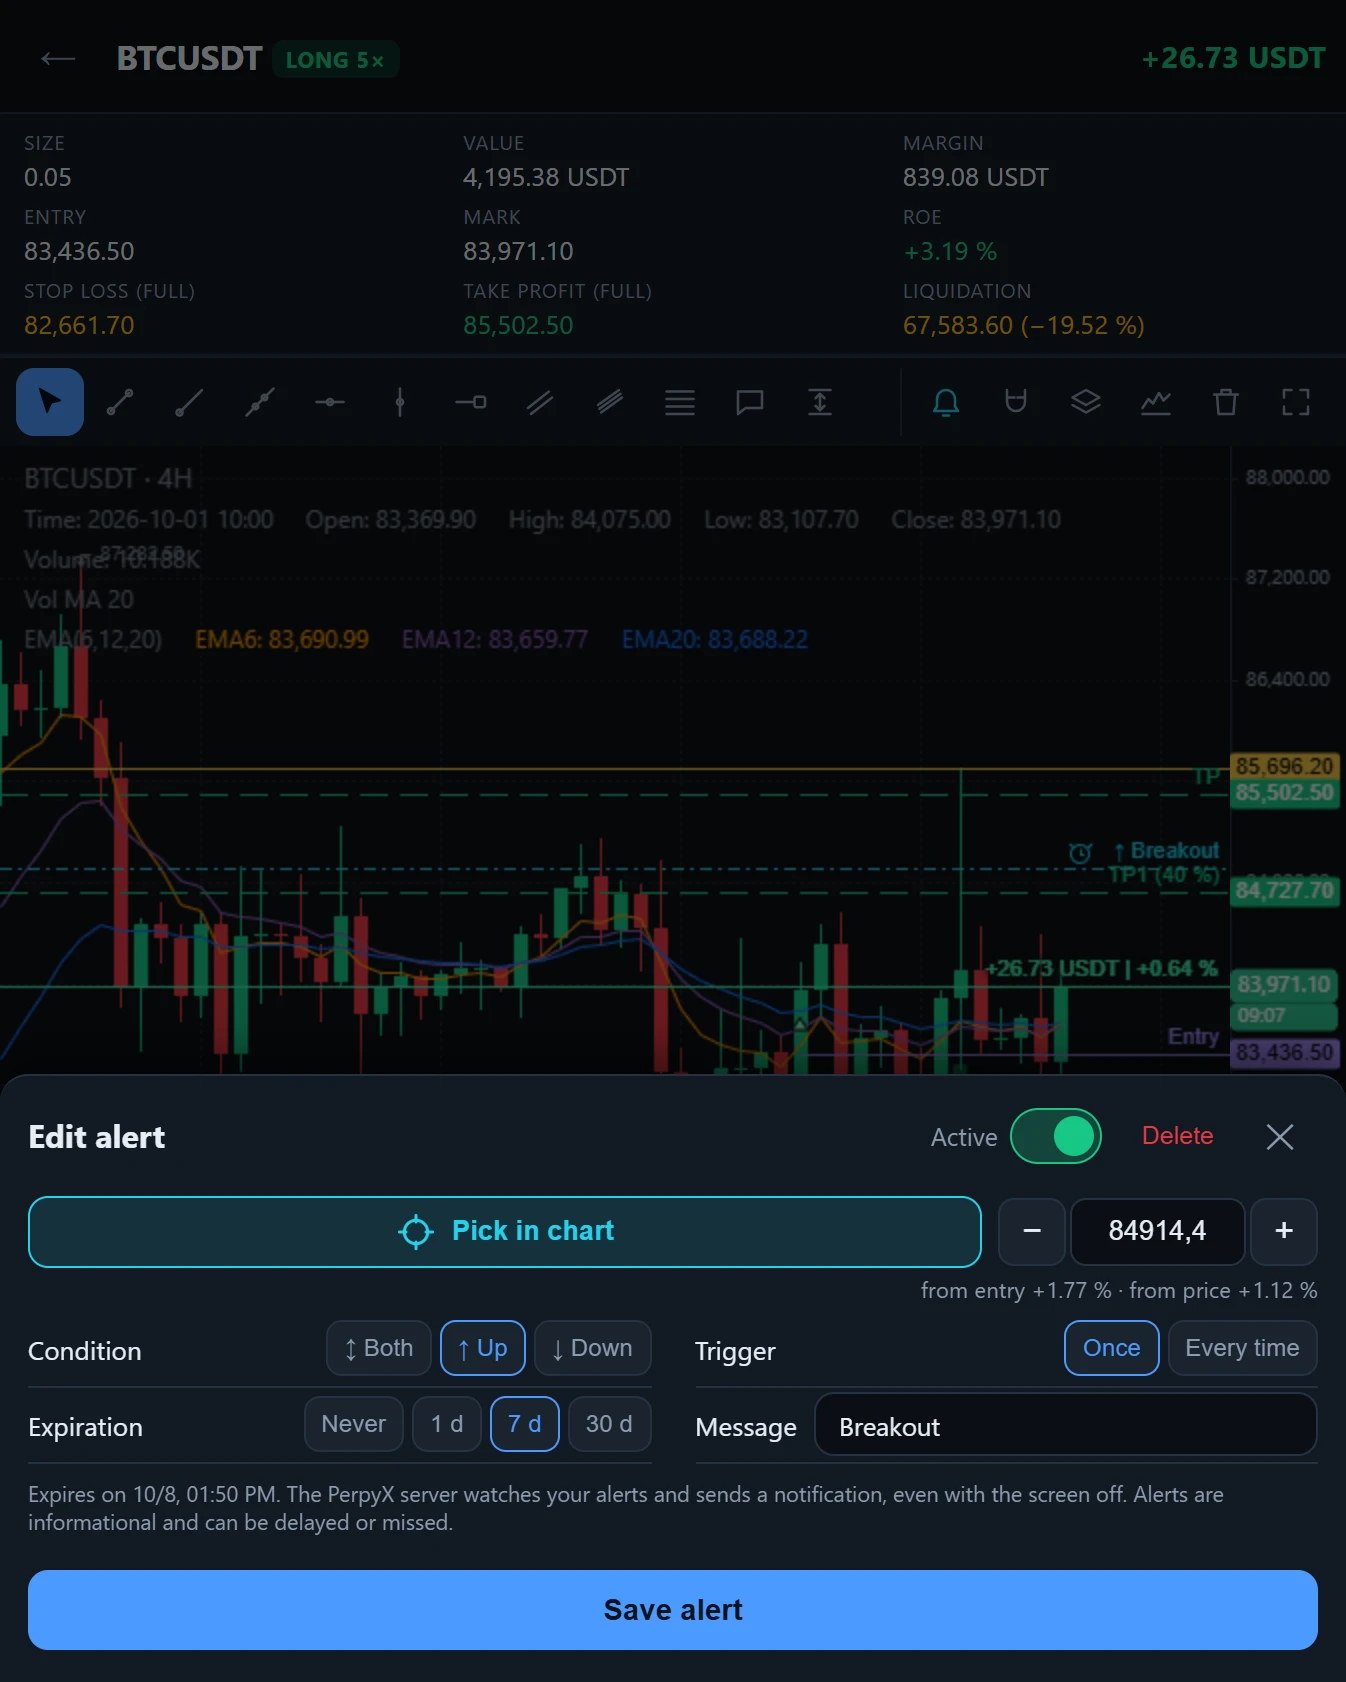Set Condition to Down
Screen dimensions: 1346x1682
point(593,1348)
